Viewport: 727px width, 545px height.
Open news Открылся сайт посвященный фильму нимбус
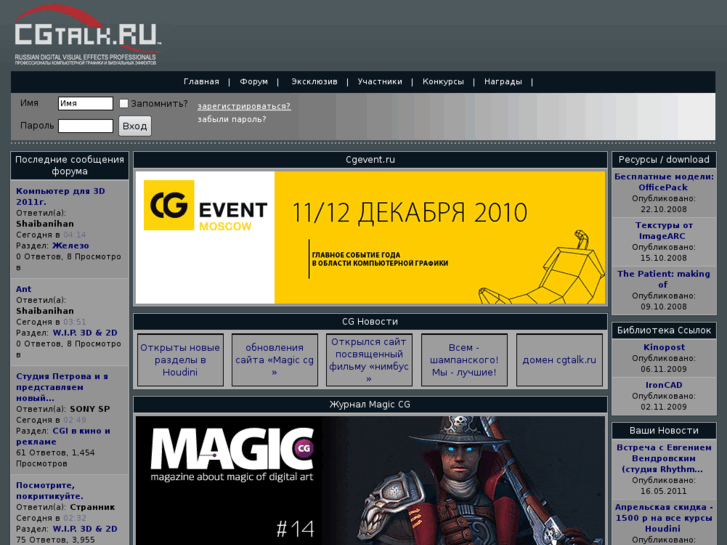369,360
